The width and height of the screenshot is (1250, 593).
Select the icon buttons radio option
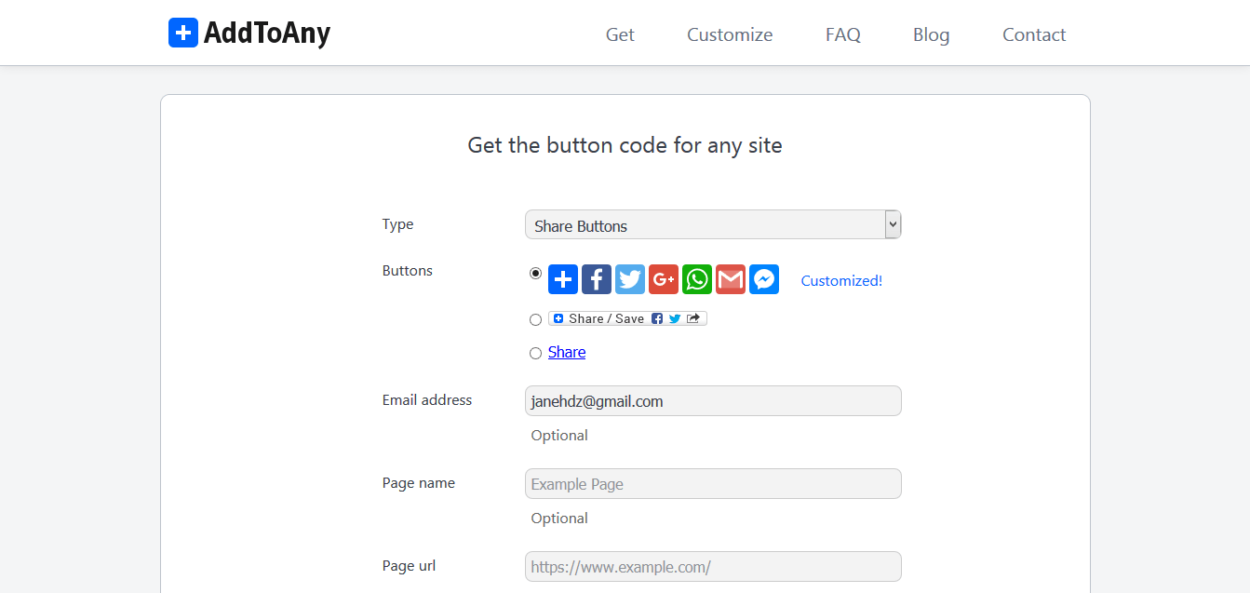pos(535,273)
